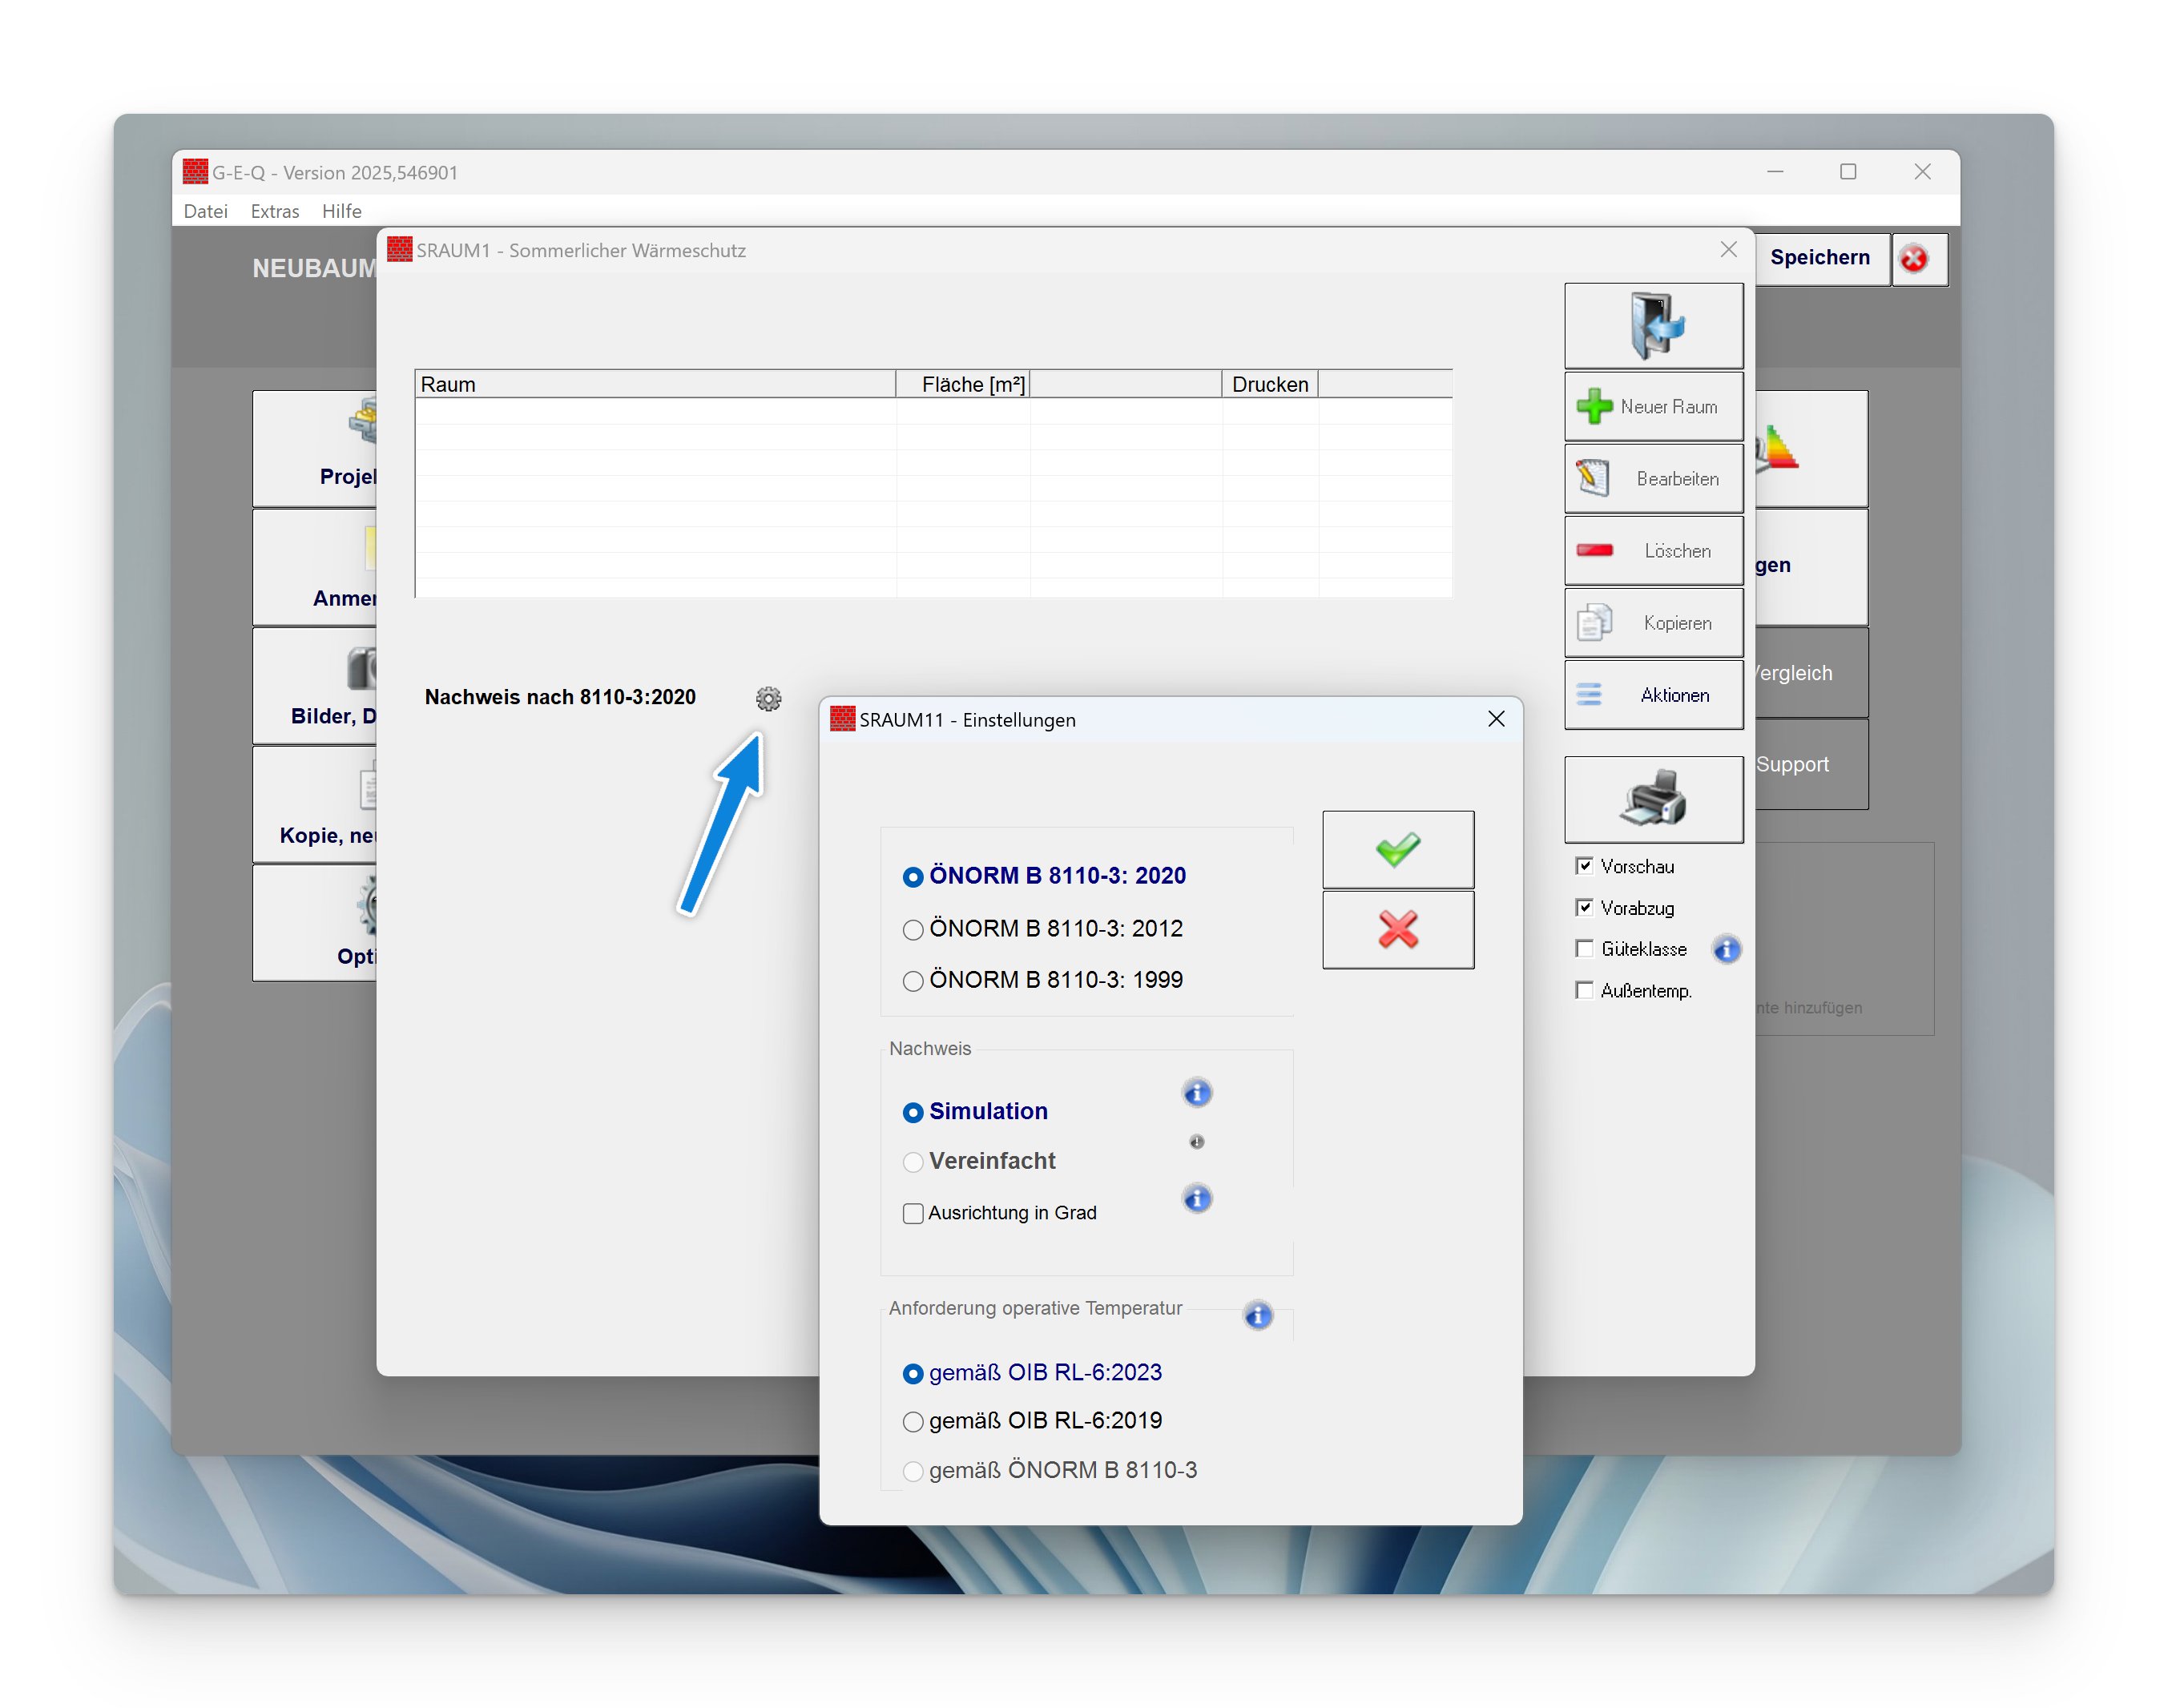Enable Ausrichtung in Grad checkbox
This screenshot has width=2168, height=1708.
(x=912, y=1213)
